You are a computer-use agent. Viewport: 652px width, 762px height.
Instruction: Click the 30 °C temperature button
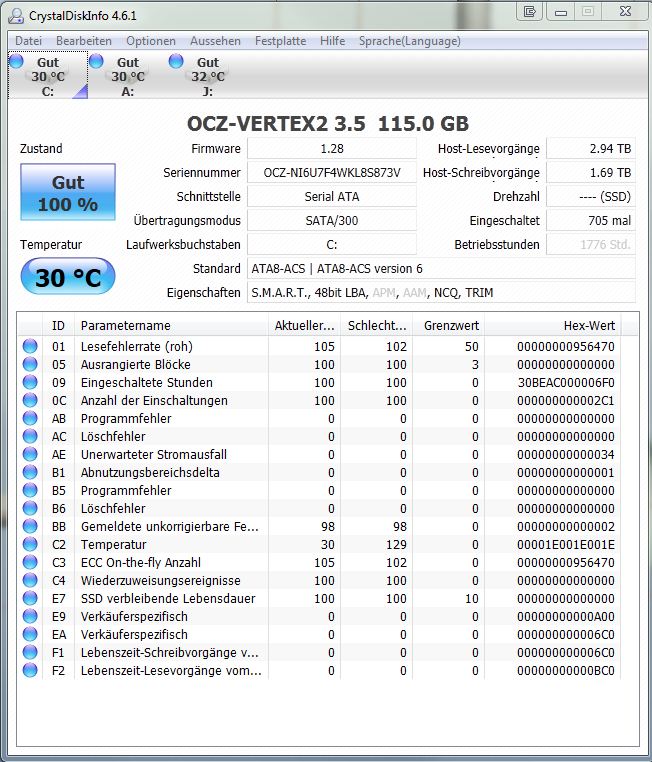[x=68, y=277]
